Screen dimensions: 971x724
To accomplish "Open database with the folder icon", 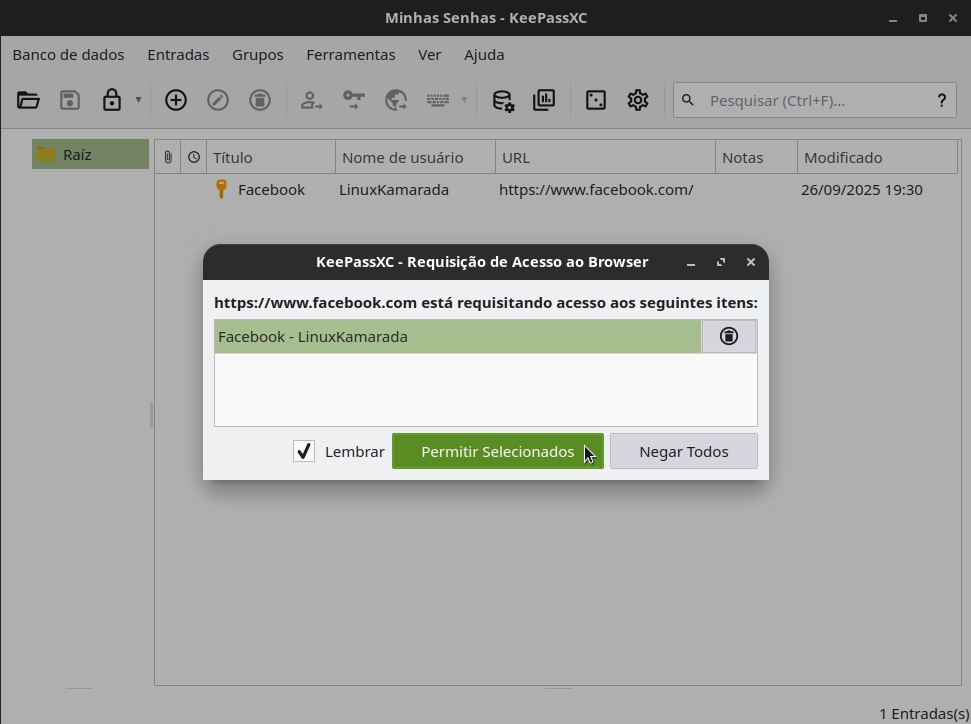I will coord(28,100).
